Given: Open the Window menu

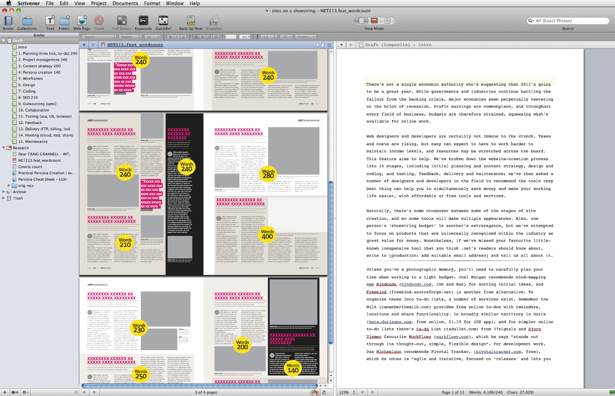Looking at the screenshot, I should (175, 3).
